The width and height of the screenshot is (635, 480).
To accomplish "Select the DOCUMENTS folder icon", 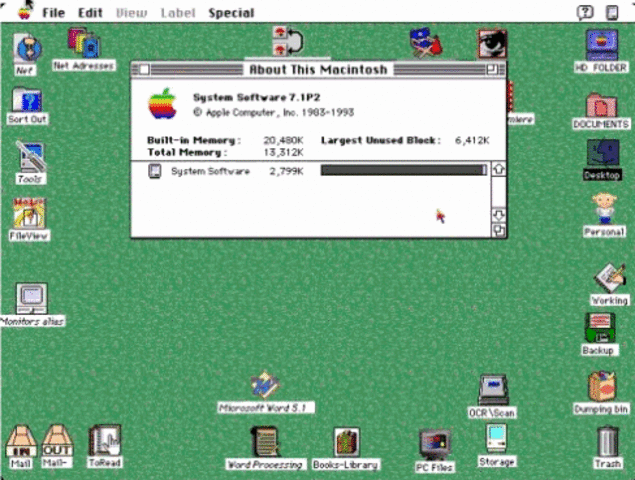I will click(601, 105).
